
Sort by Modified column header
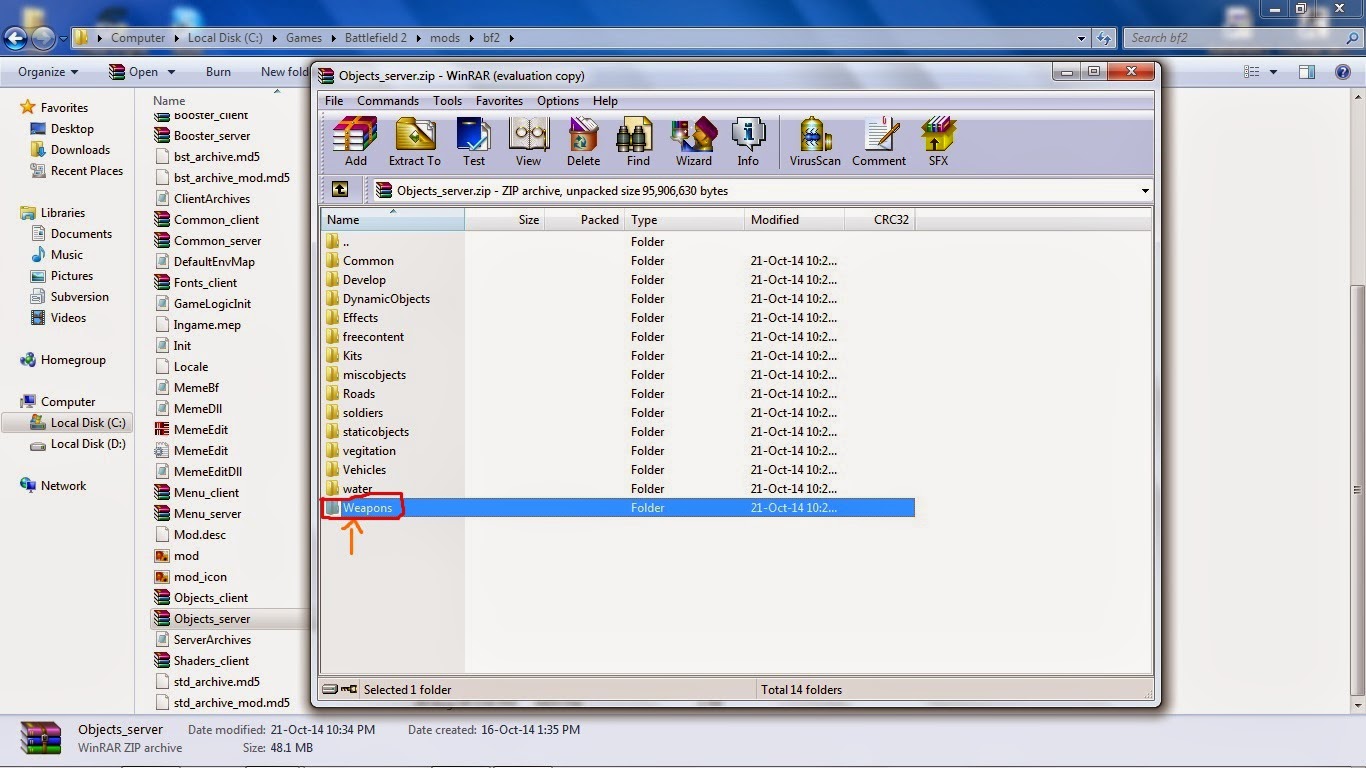point(795,219)
